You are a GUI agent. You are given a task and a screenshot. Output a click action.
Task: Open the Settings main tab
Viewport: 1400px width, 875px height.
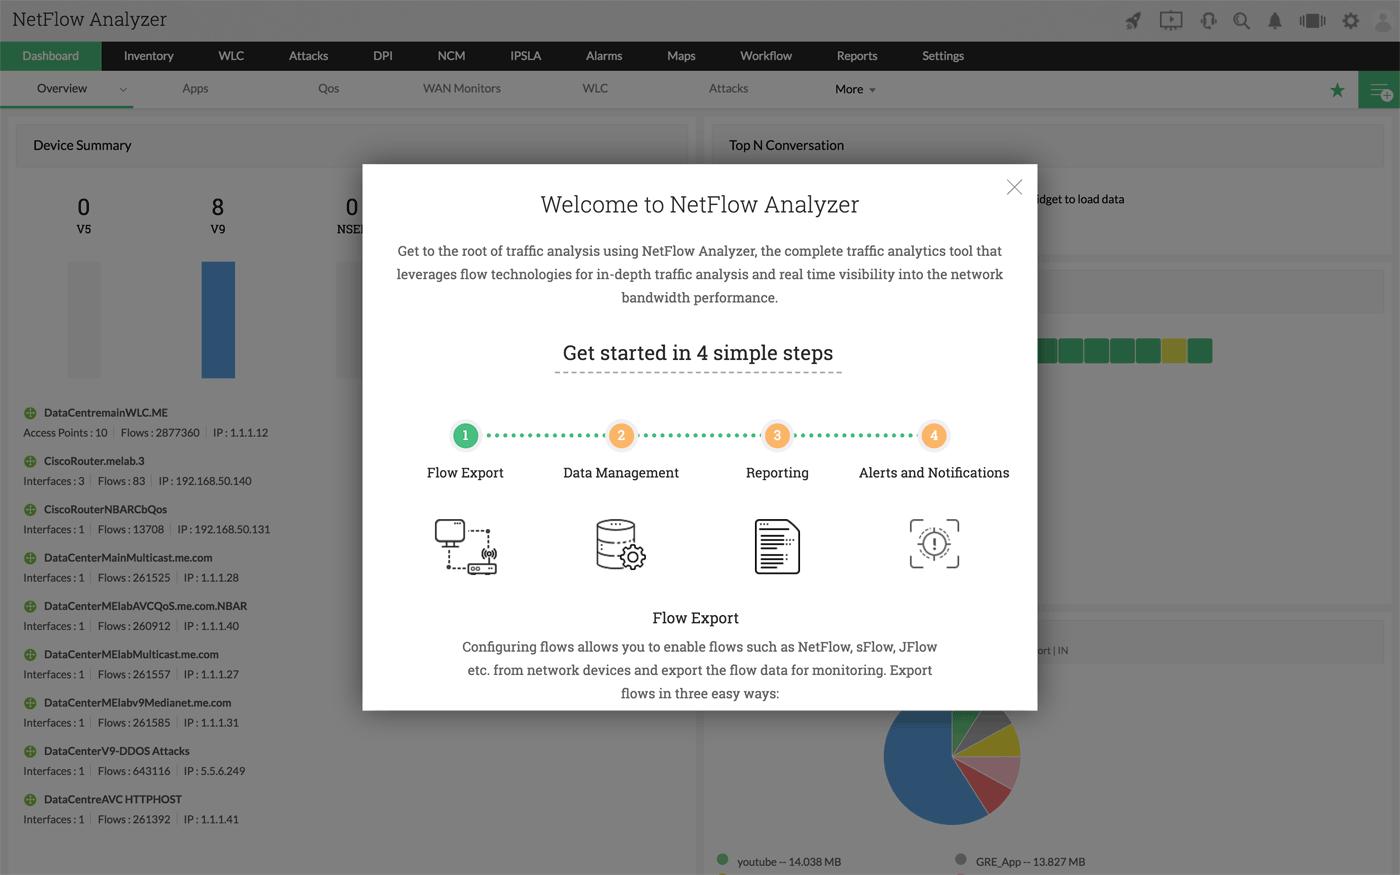(x=943, y=56)
